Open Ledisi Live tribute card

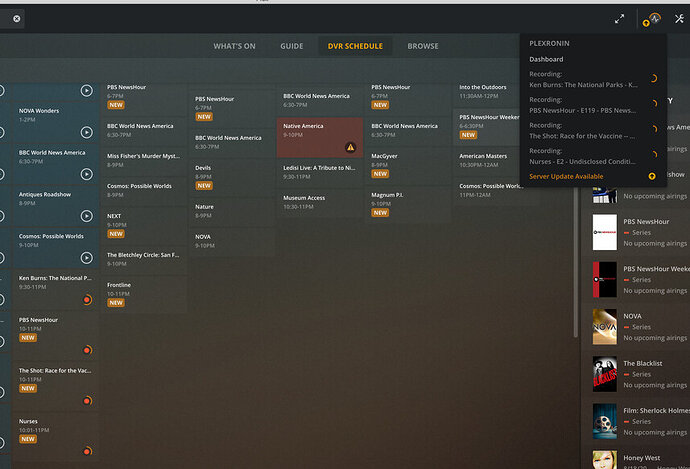point(320,172)
